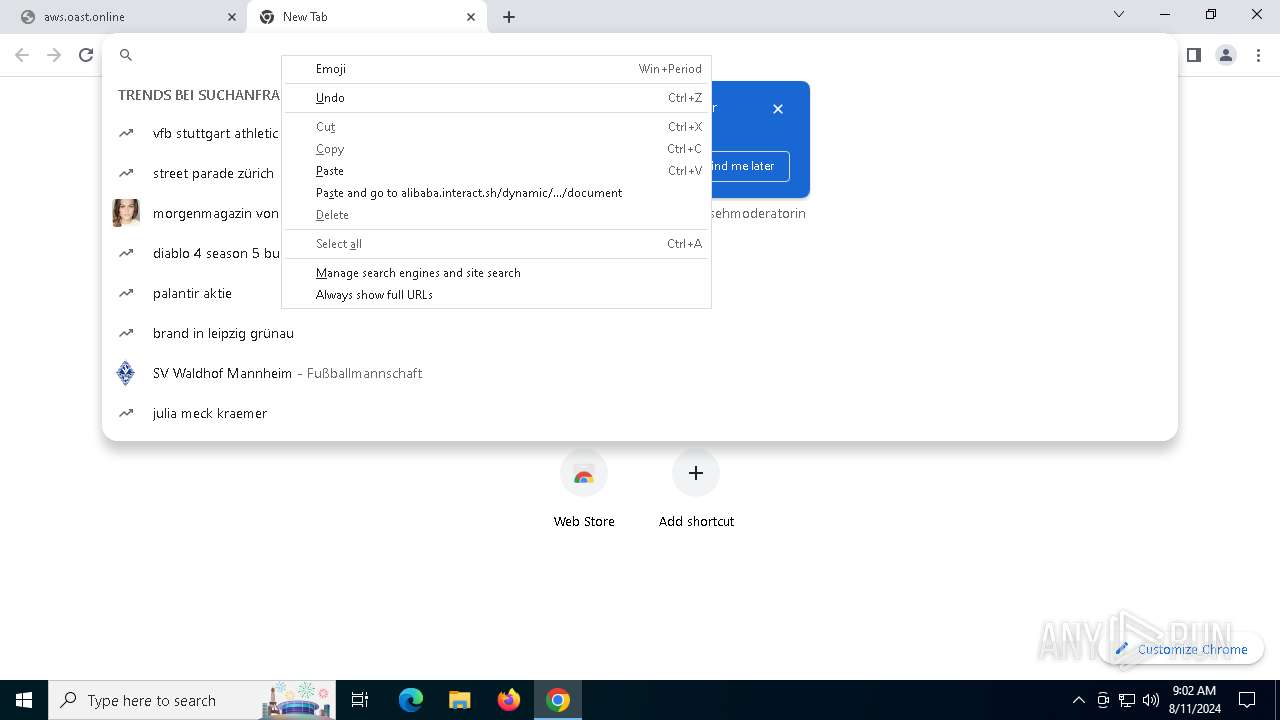Screen dimensions: 1280x720
Task: Click the Customize Chrome button
Action: pyautogui.click(x=1181, y=649)
